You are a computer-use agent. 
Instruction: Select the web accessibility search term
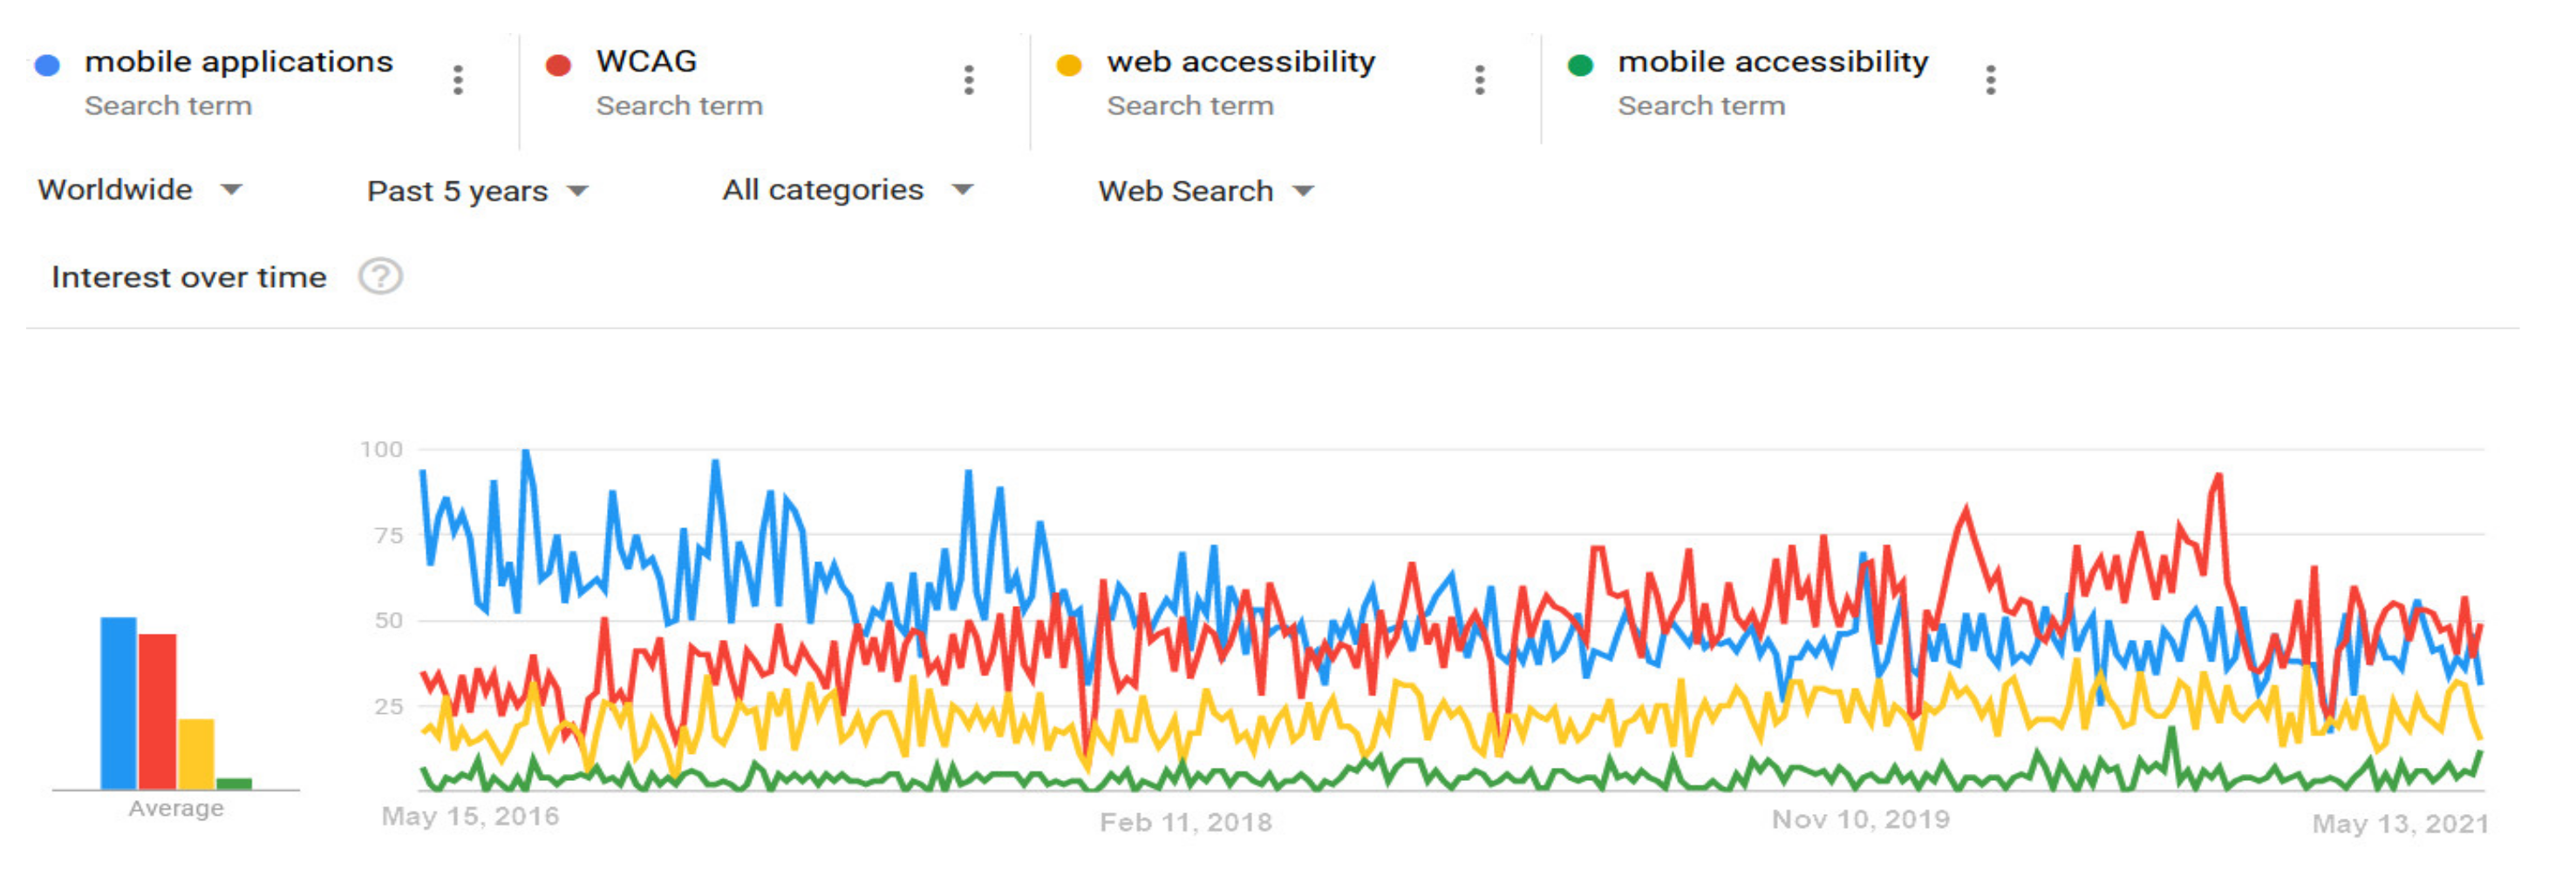[x=1241, y=62]
